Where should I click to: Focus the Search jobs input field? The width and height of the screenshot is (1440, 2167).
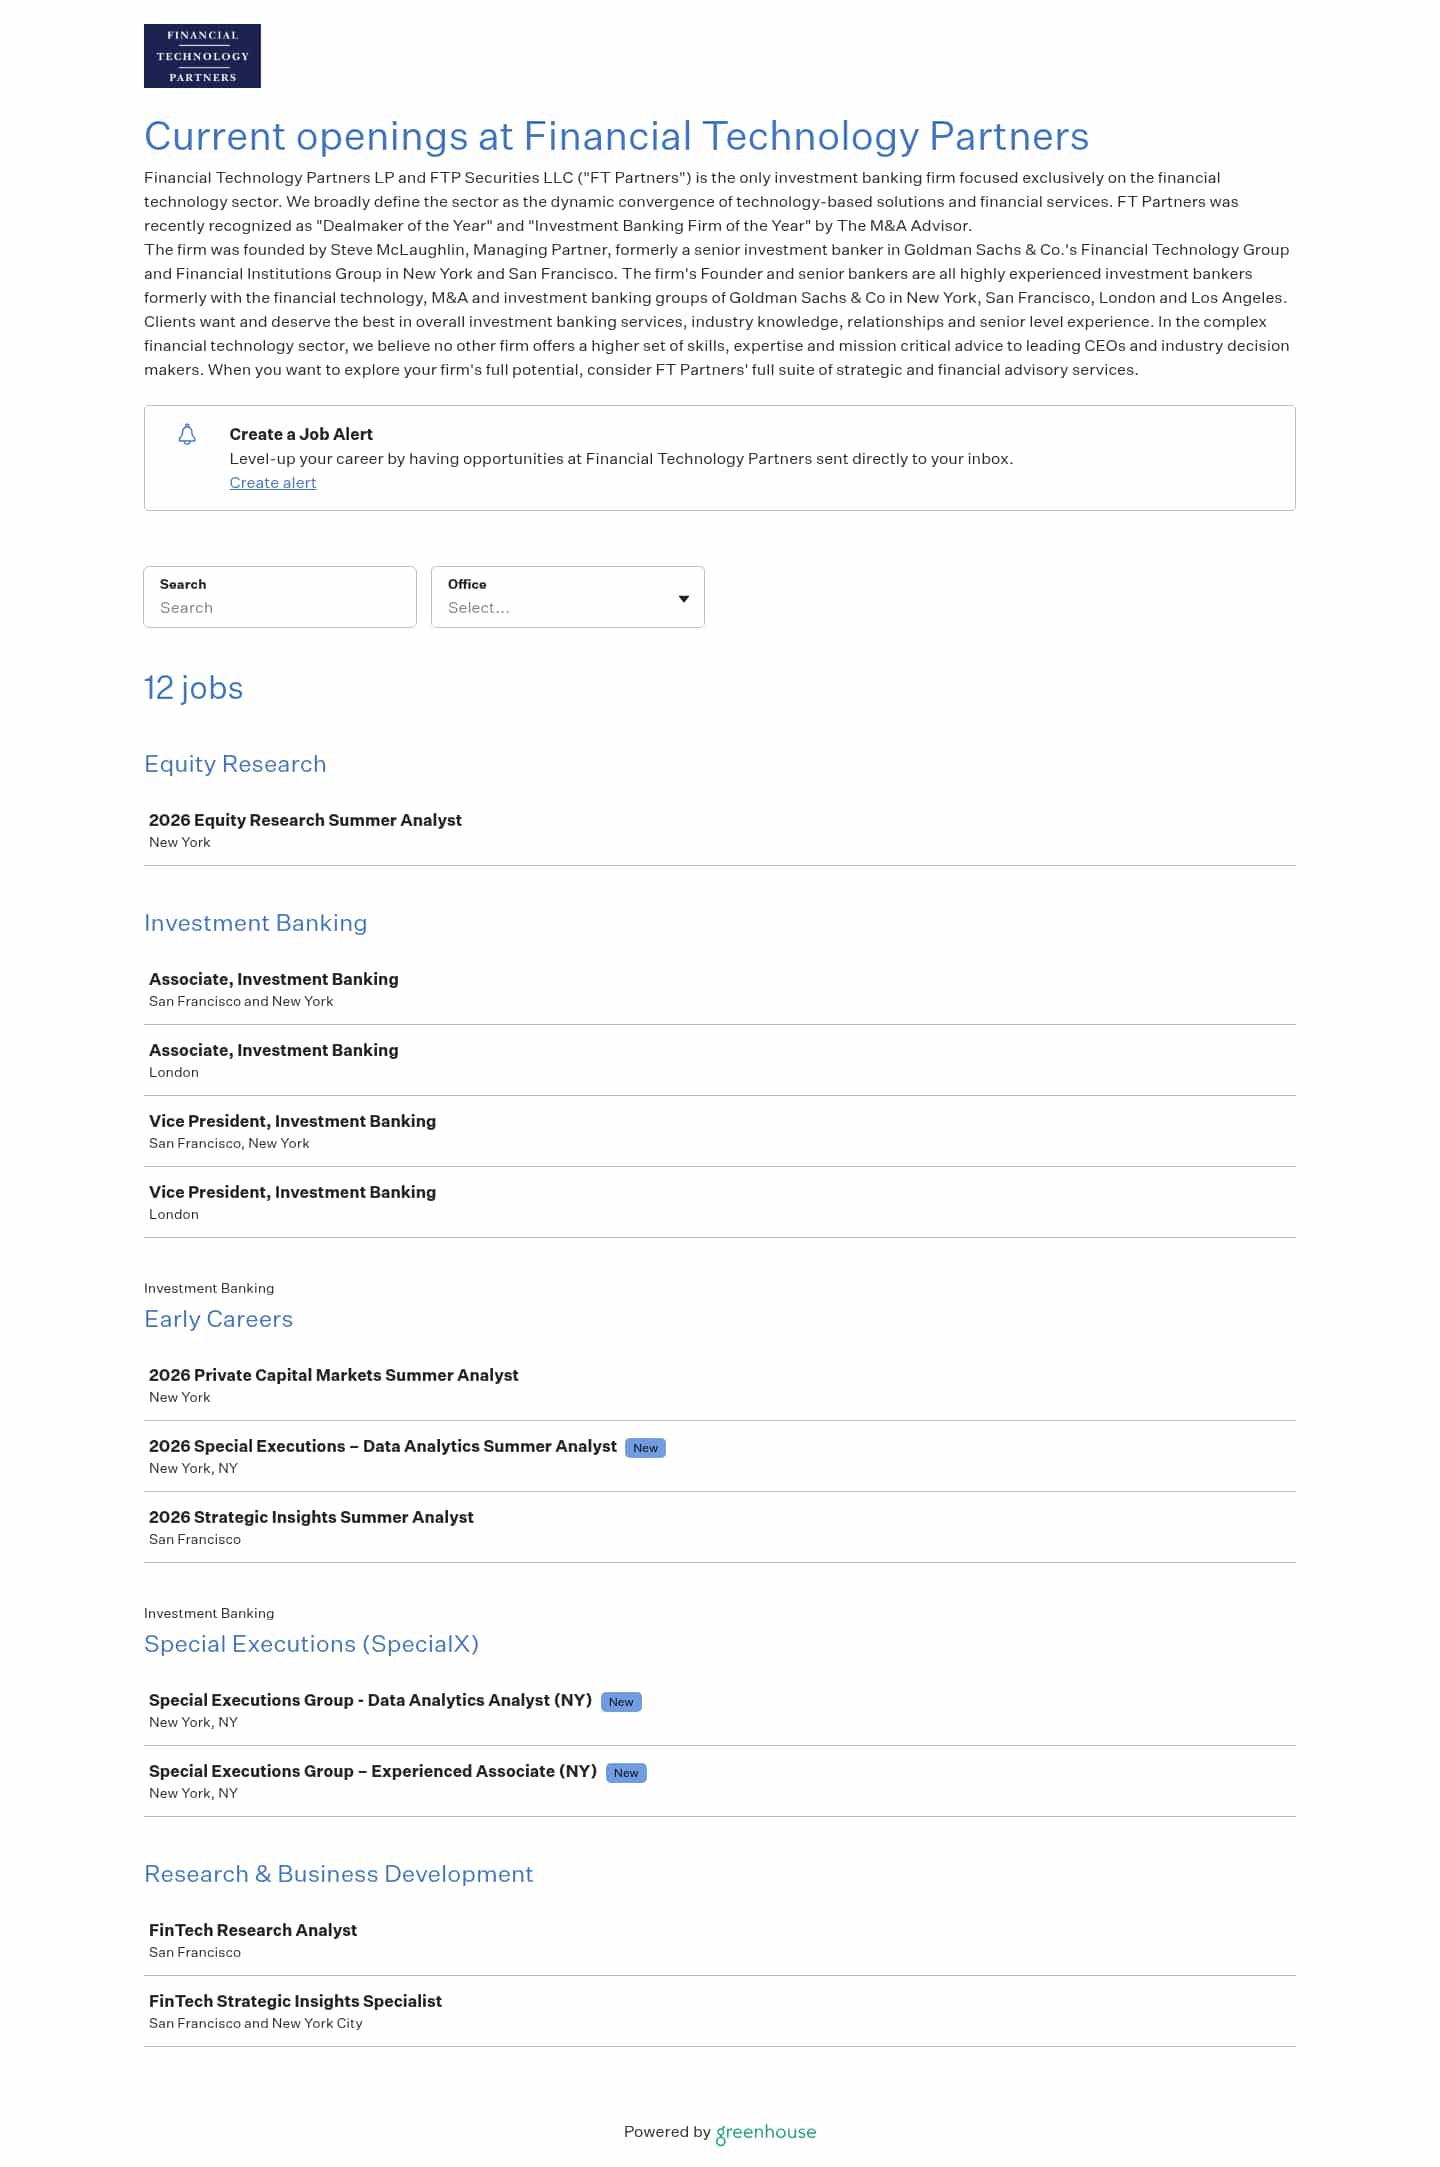(280, 607)
